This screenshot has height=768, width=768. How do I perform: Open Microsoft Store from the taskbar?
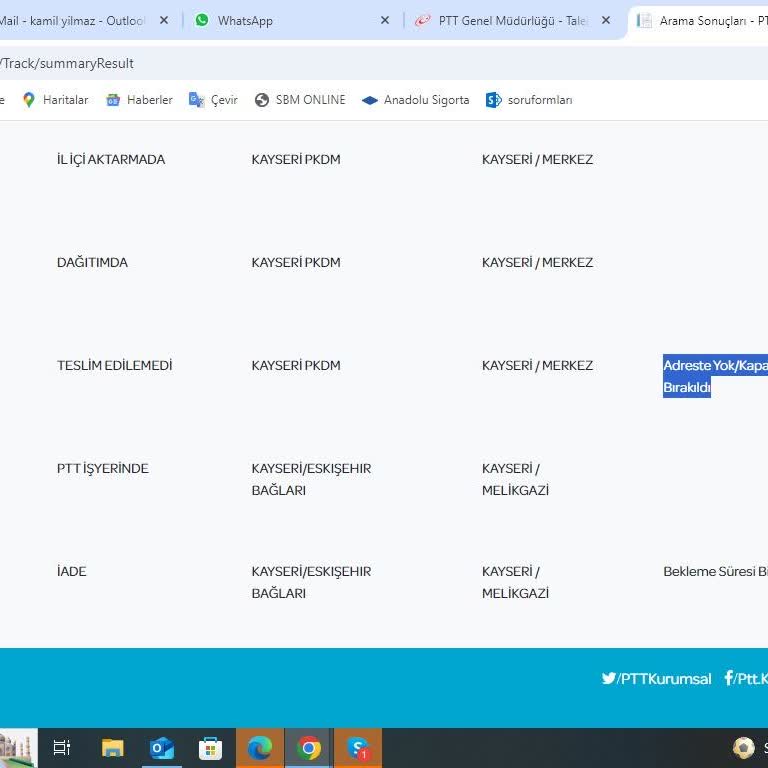pos(211,748)
